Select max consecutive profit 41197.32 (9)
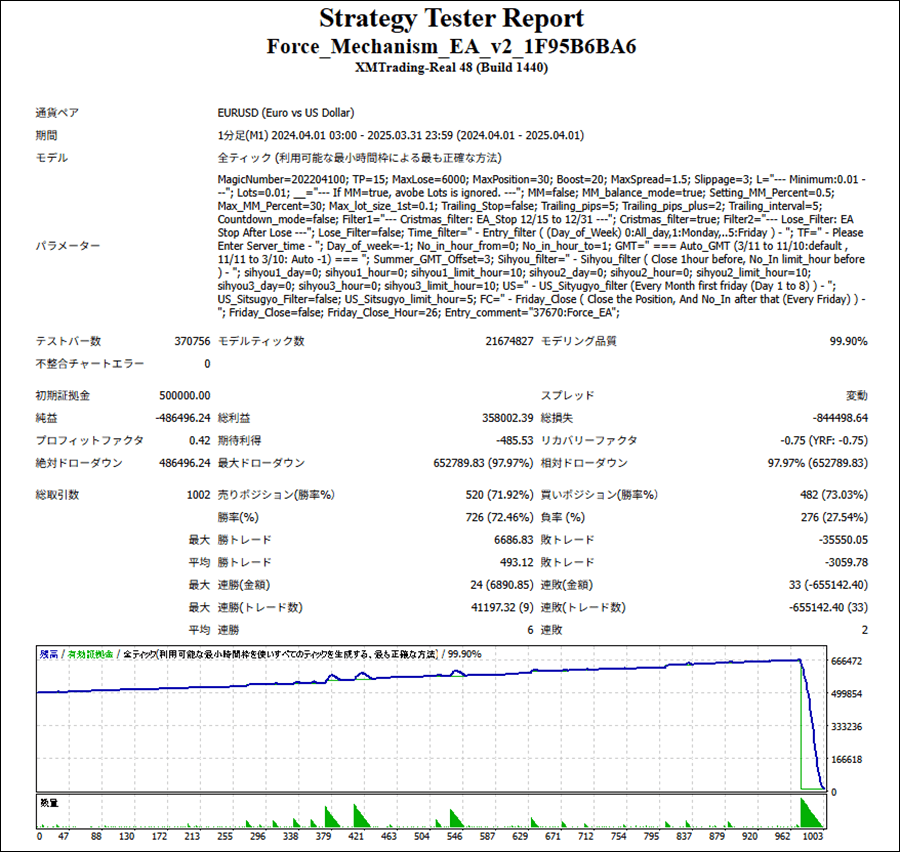The width and height of the screenshot is (900, 852). coord(502,607)
